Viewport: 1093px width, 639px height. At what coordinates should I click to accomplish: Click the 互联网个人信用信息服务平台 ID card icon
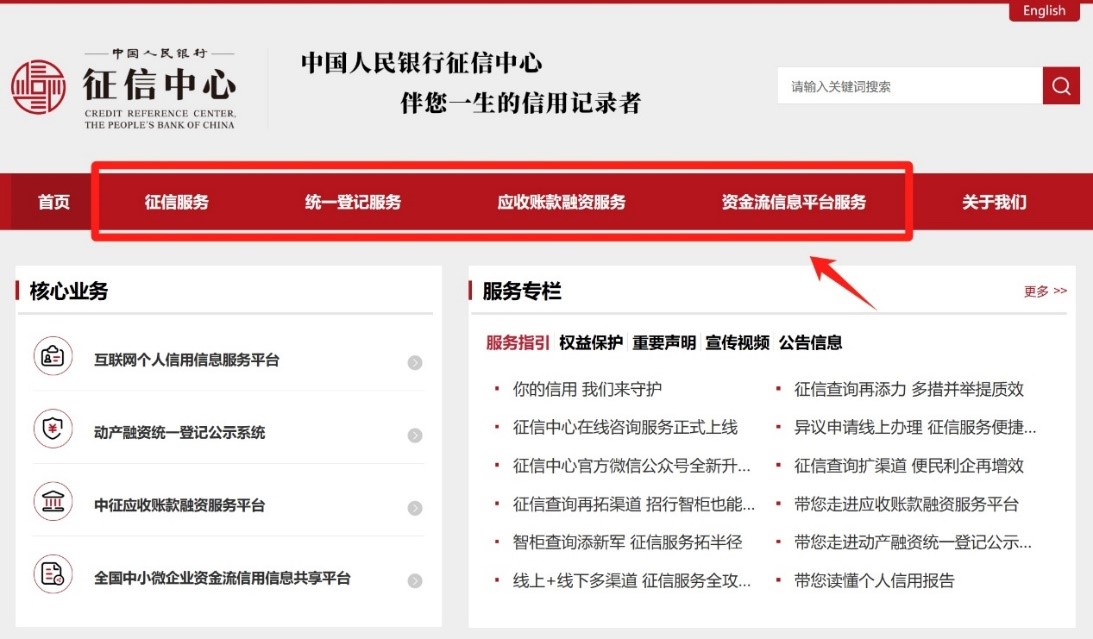coord(52,357)
